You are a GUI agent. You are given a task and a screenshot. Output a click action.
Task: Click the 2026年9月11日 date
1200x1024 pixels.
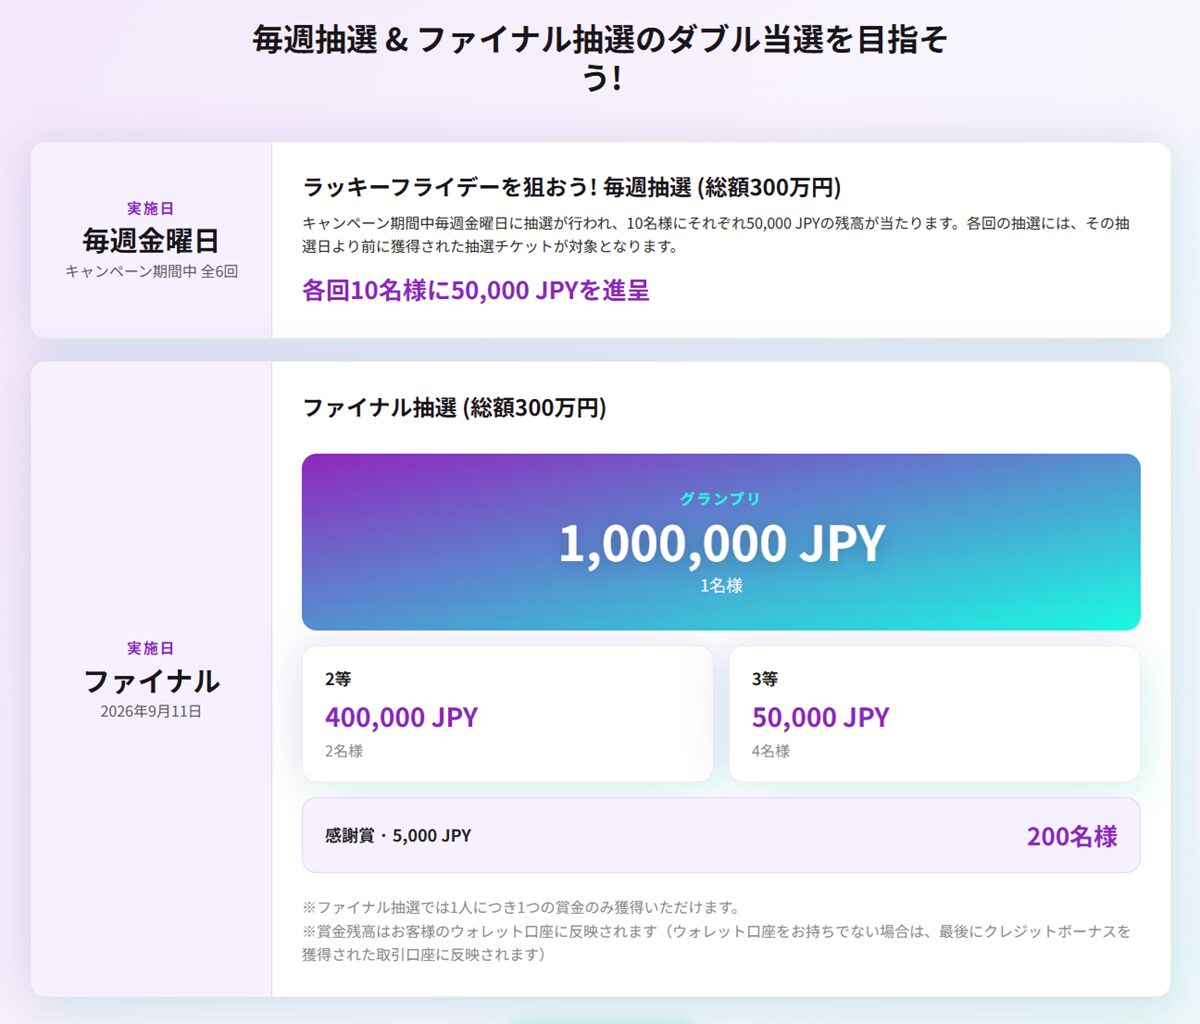[x=151, y=711]
